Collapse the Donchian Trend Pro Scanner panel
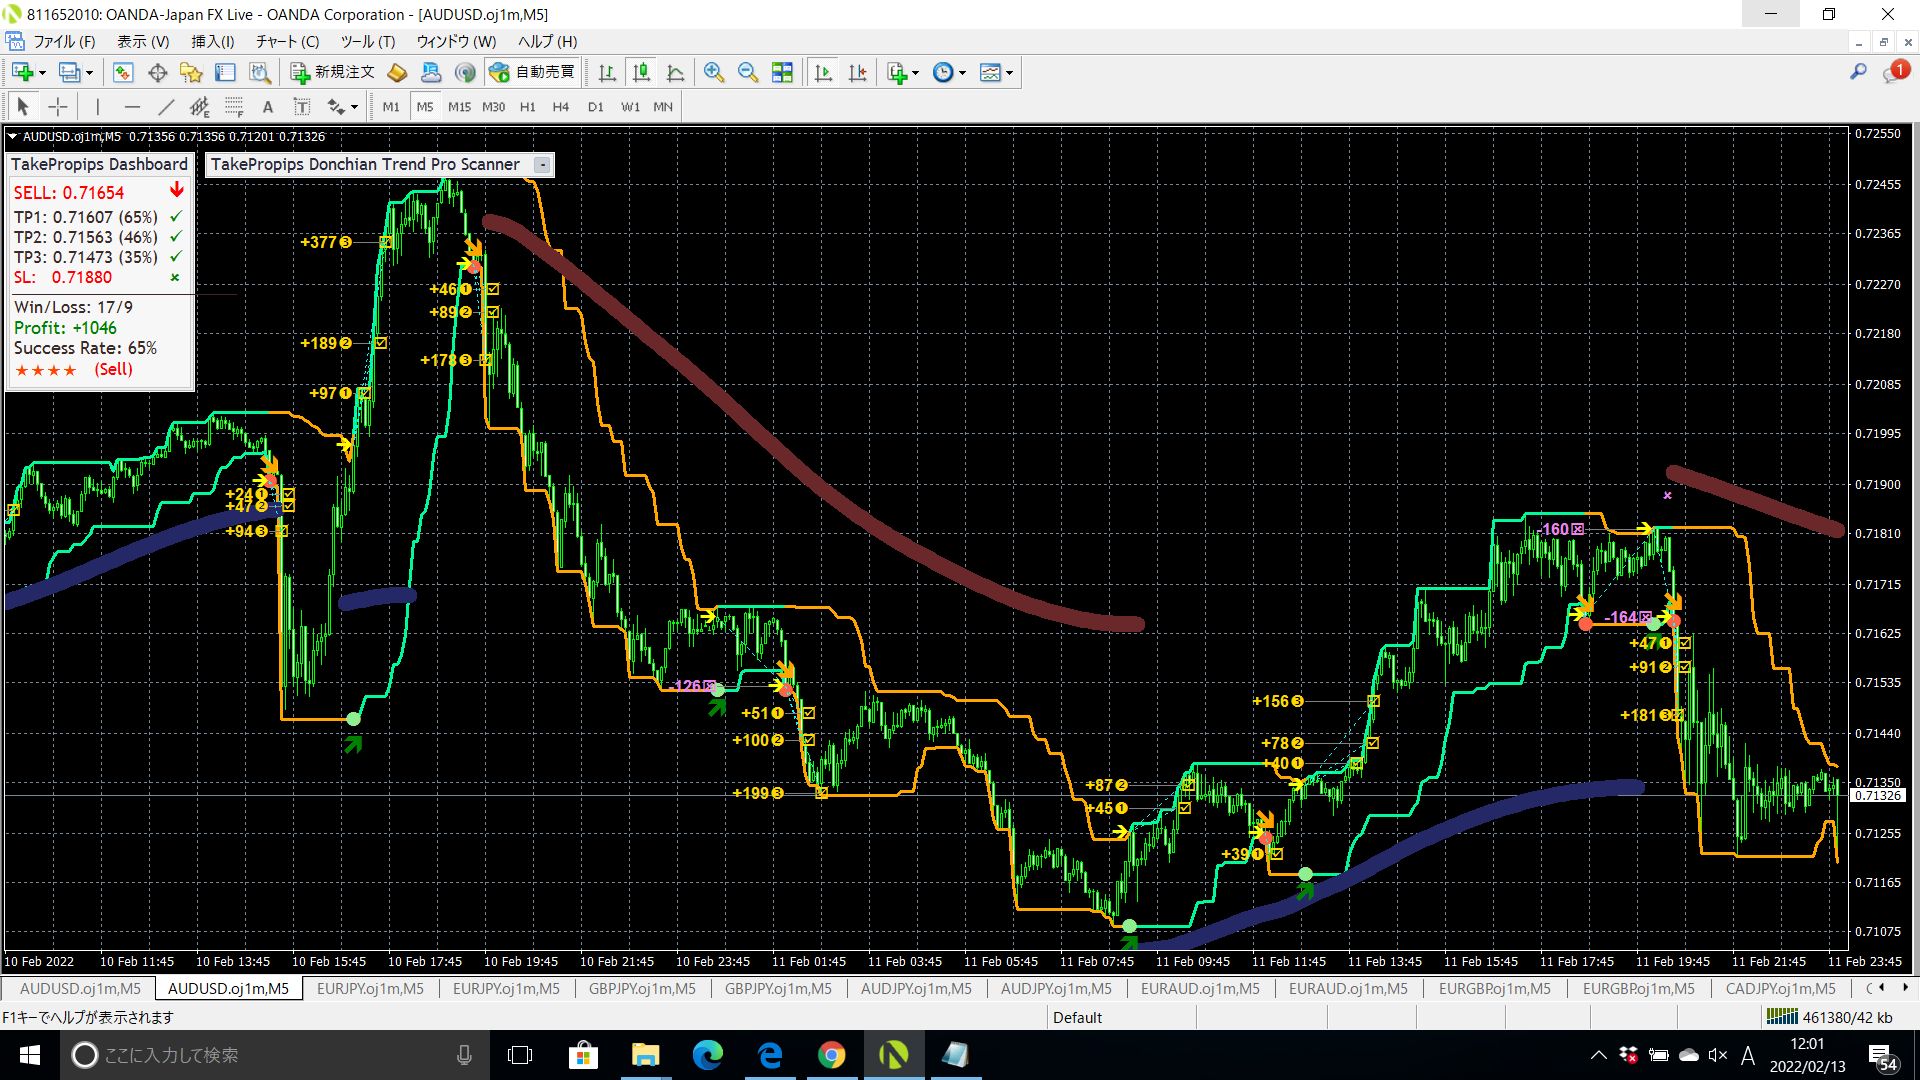The image size is (1920, 1080). [x=542, y=165]
